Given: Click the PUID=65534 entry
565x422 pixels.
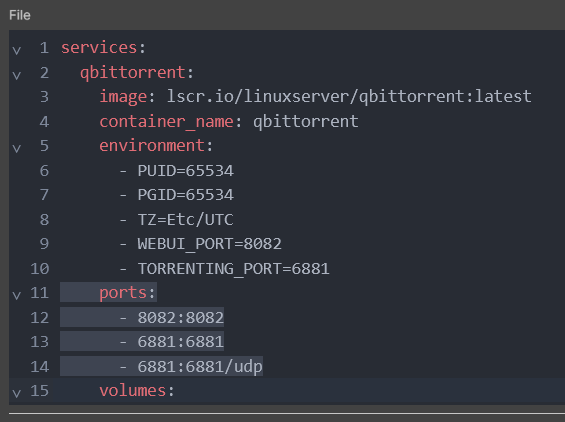Looking at the screenshot, I should coord(186,170).
